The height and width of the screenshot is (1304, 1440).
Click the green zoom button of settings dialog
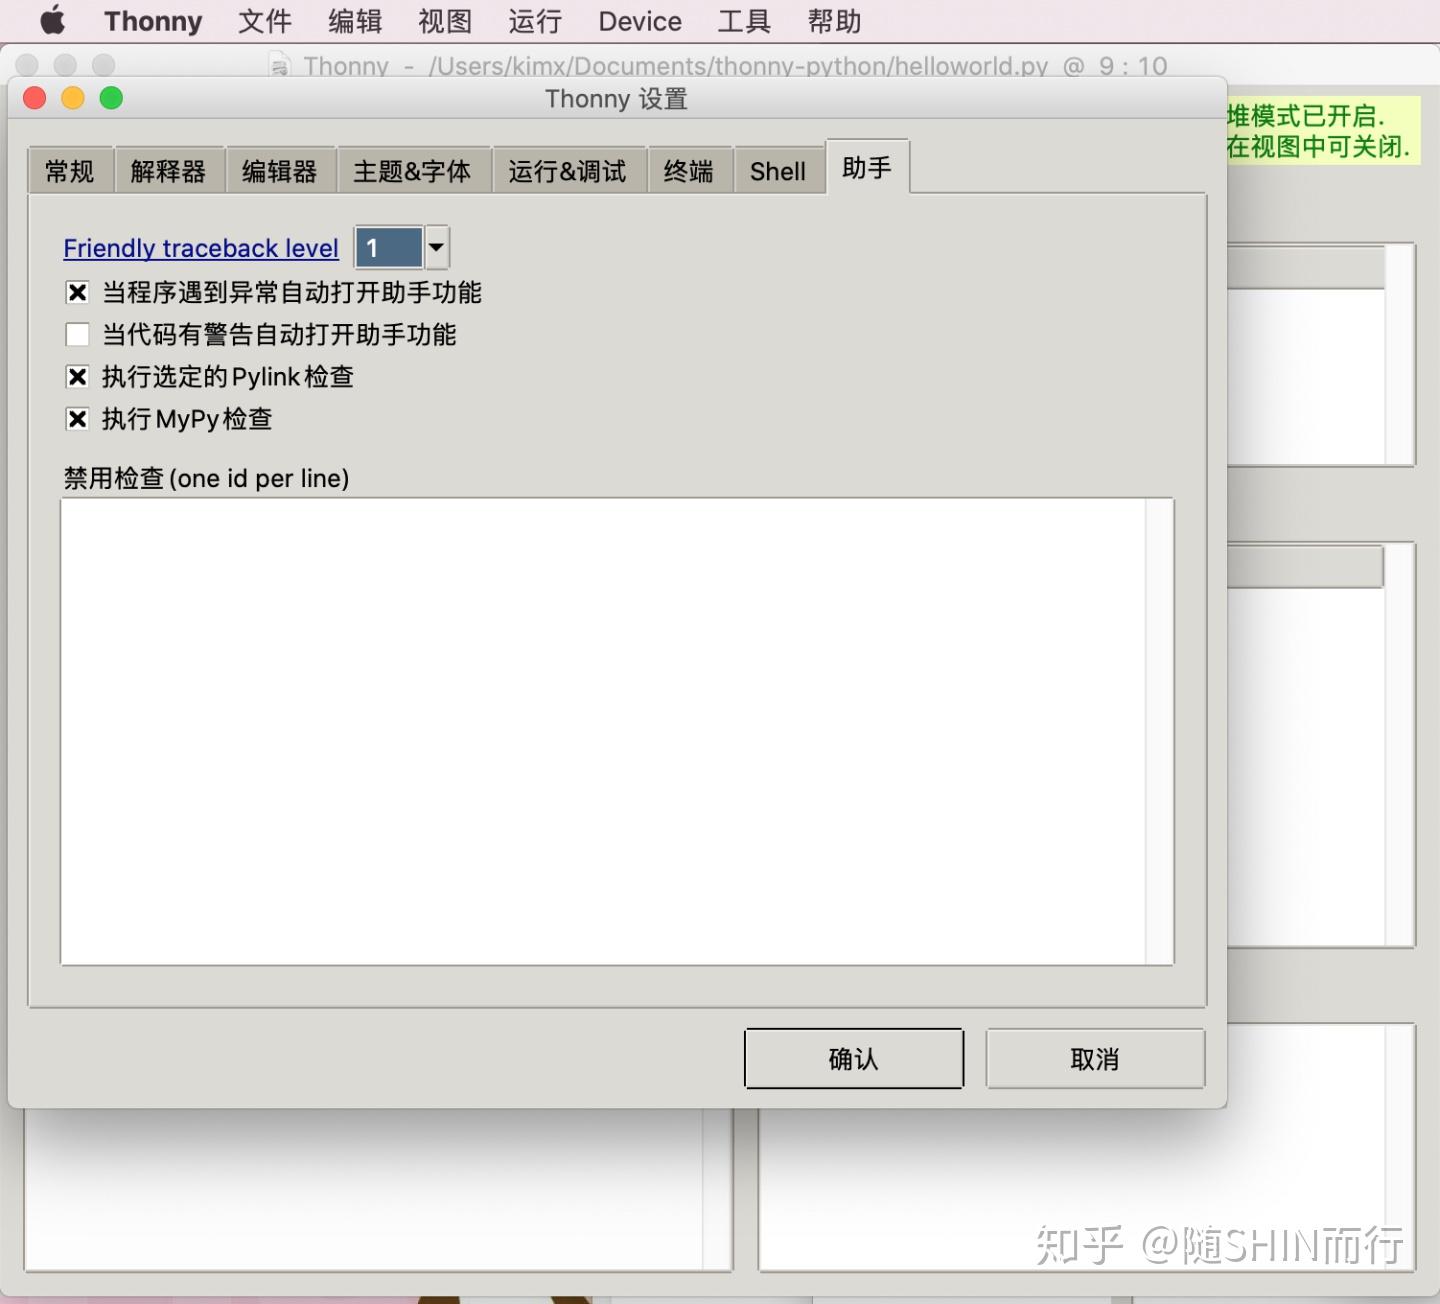coord(111,98)
